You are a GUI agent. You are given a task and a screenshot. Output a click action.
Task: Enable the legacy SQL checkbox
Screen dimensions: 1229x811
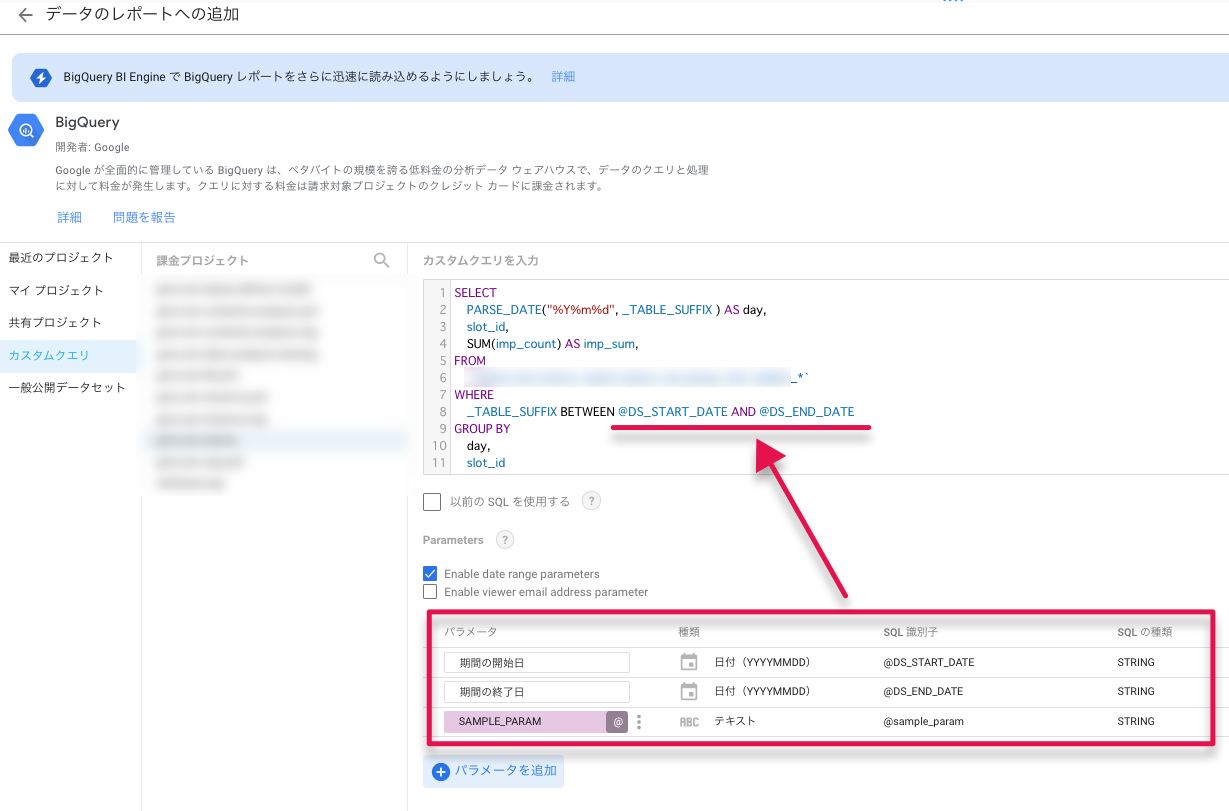pos(432,502)
